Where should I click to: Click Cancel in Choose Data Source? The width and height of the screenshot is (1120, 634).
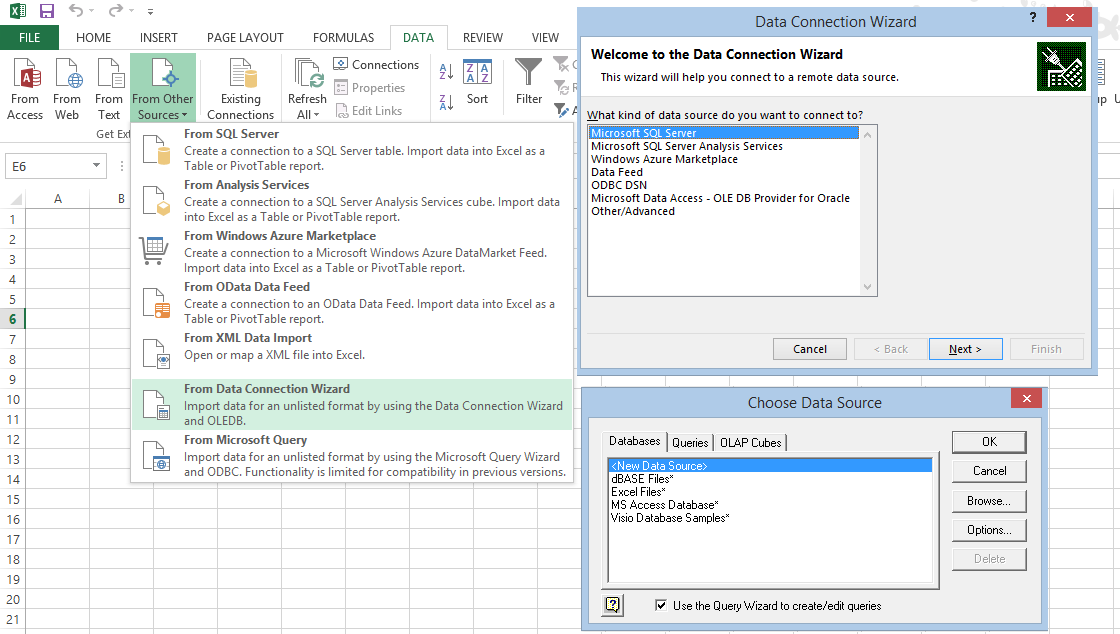coord(989,471)
